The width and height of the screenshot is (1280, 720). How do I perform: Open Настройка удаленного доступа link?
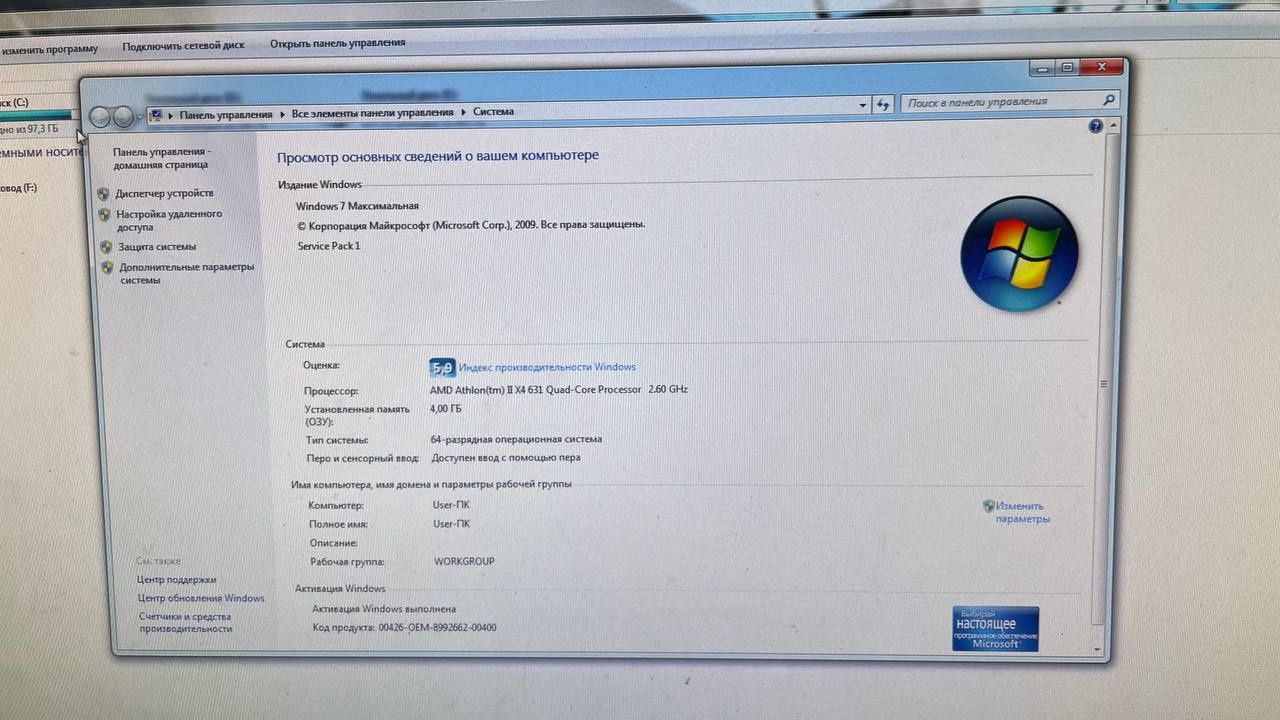click(169, 220)
